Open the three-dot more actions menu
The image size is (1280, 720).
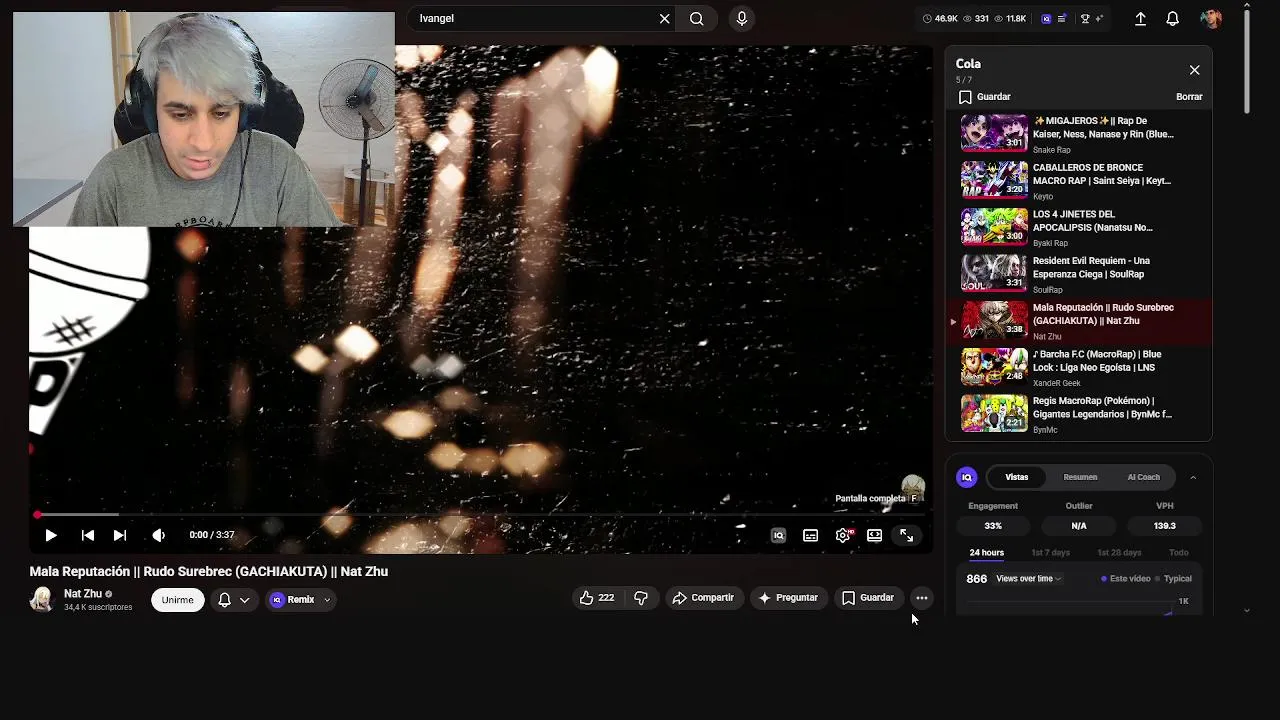pos(922,598)
